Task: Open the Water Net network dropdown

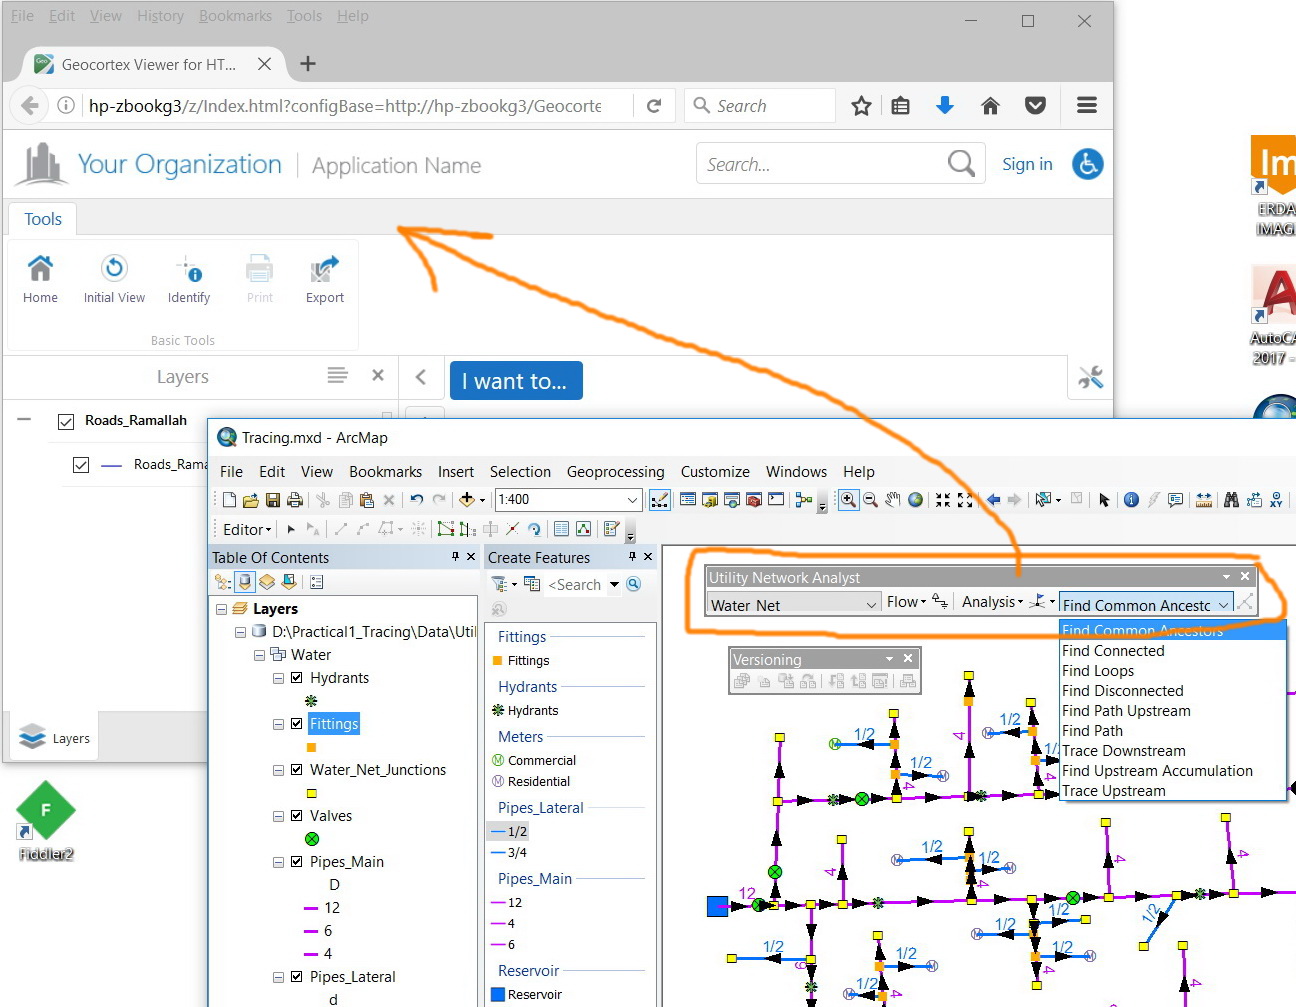Action: pyautogui.click(x=794, y=604)
